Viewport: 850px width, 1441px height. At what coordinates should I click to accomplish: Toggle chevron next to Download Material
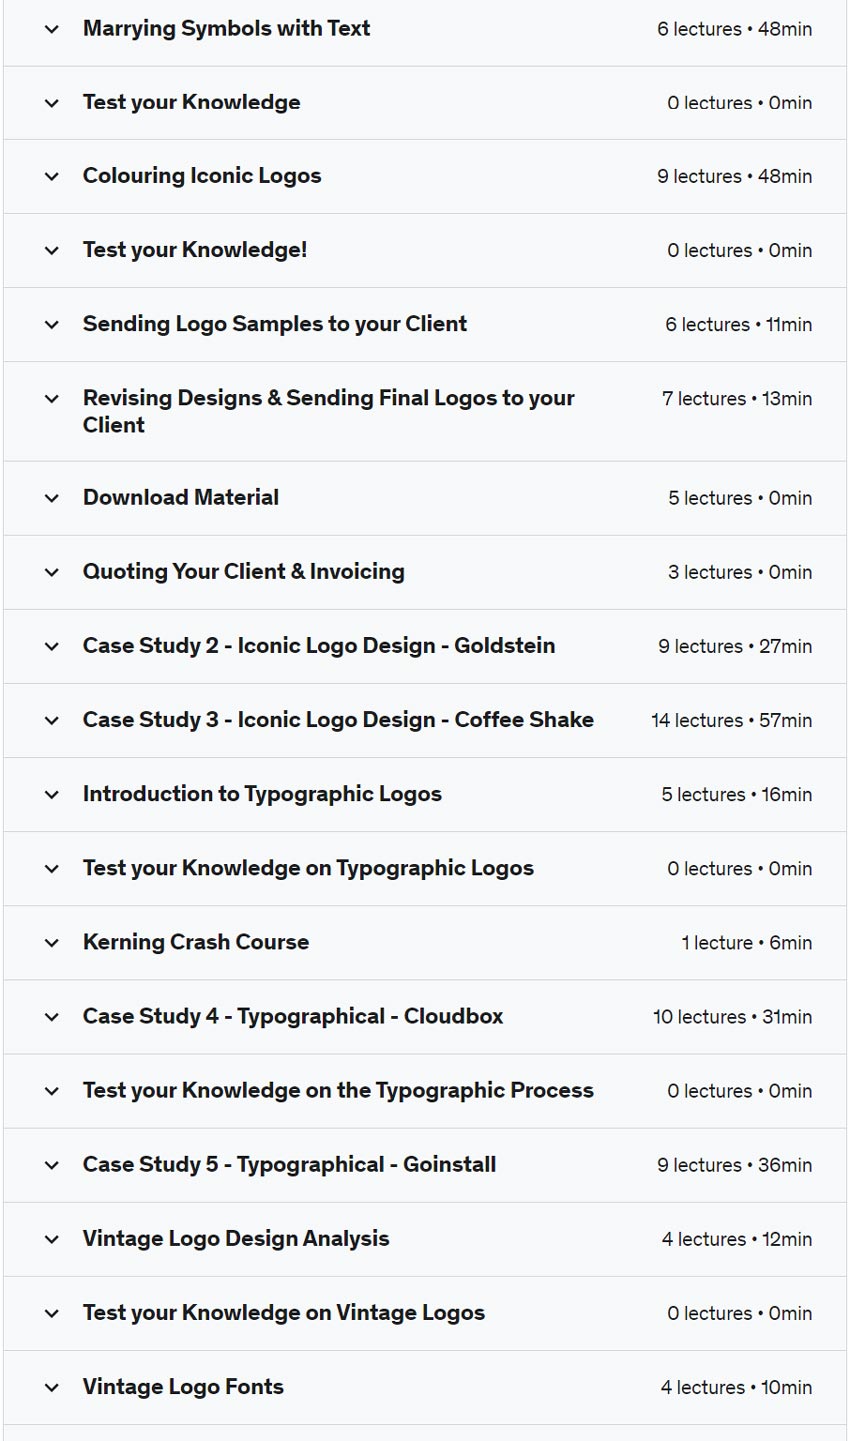click(x=52, y=498)
